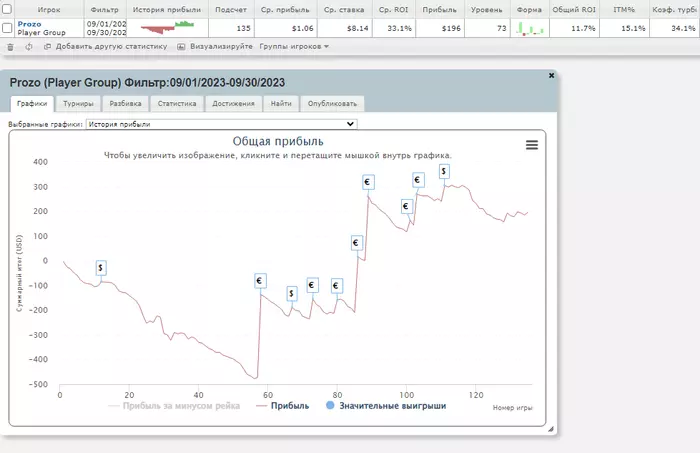This screenshot has width=700, height=453.
Task: Sort by Общий ROI column header
Action: click(x=574, y=9)
